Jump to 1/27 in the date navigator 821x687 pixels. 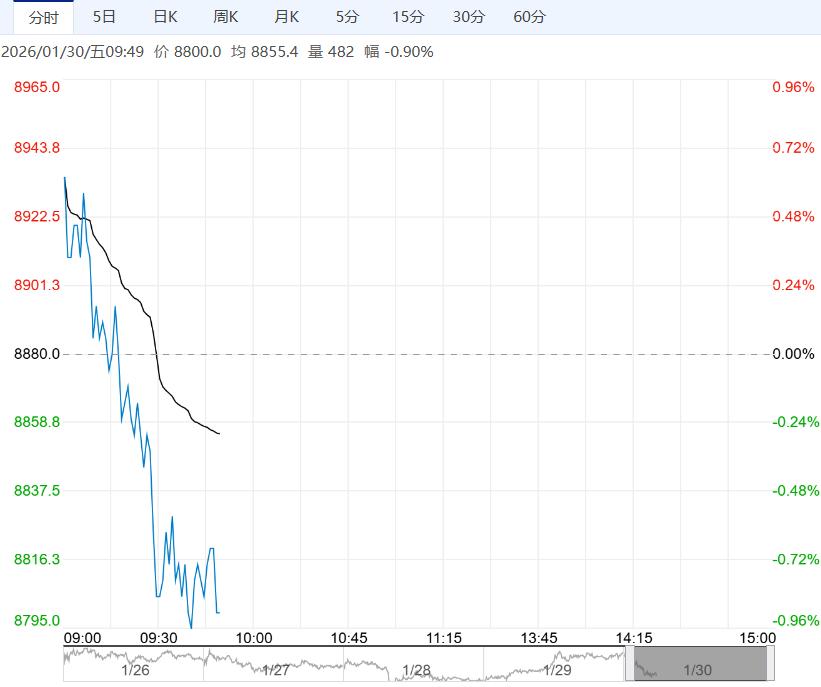coord(275,669)
